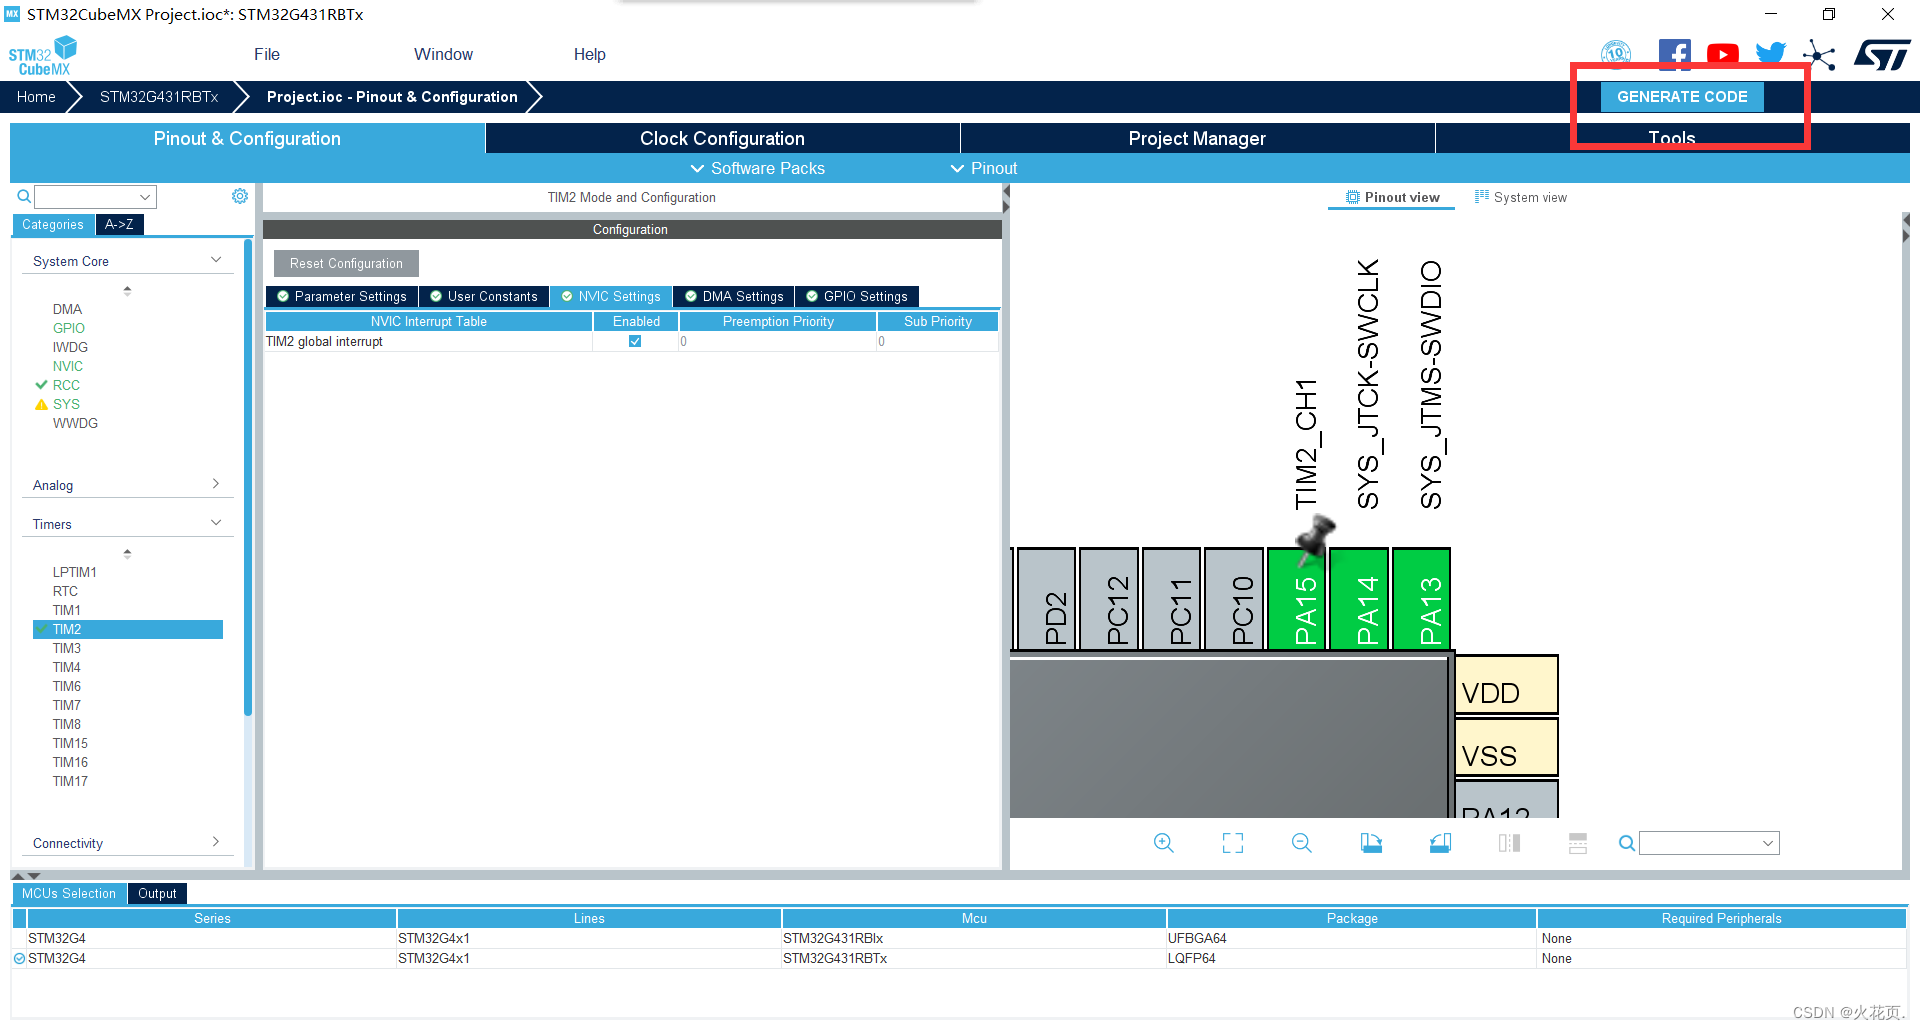Viewport: 1920px width, 1030px height.
Task: Switch to A->Z sorting tab
Action: click(x=119, y=224)
